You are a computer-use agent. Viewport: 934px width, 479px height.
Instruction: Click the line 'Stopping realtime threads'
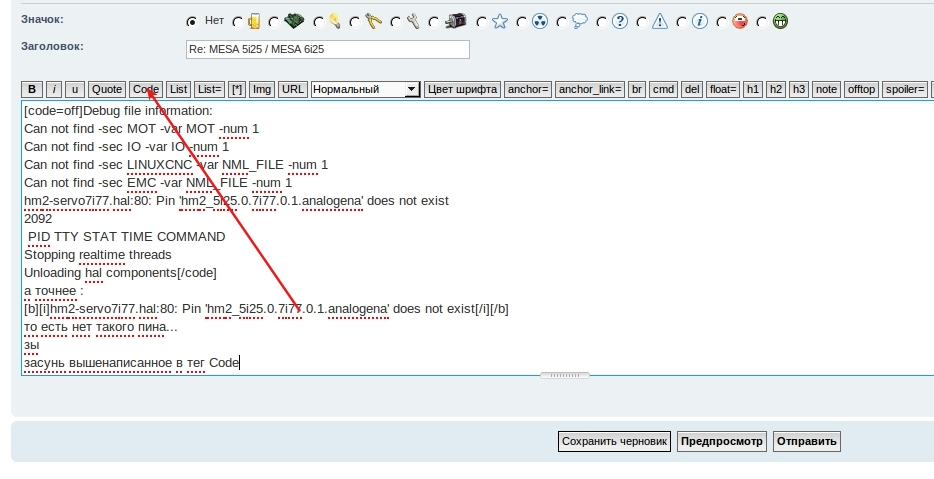coord(98,255)
